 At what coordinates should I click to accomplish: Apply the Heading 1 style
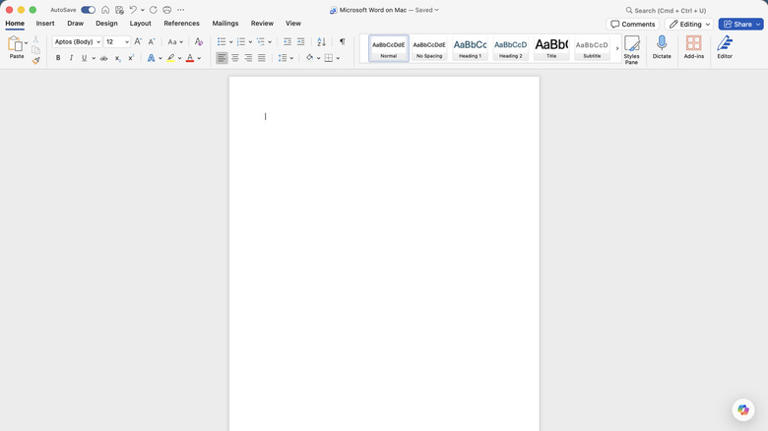(470, 48)
